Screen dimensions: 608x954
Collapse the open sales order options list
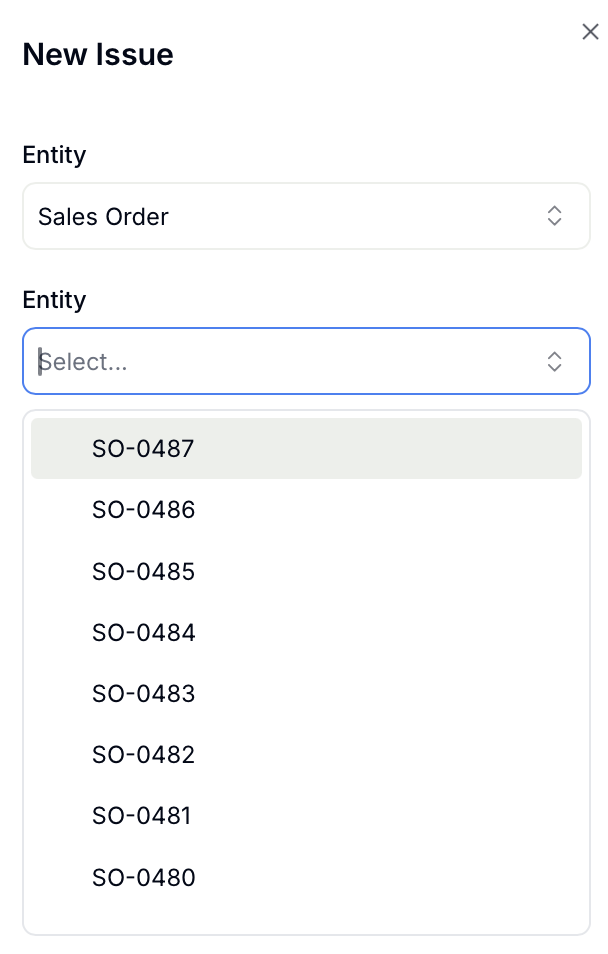[554, 362]
